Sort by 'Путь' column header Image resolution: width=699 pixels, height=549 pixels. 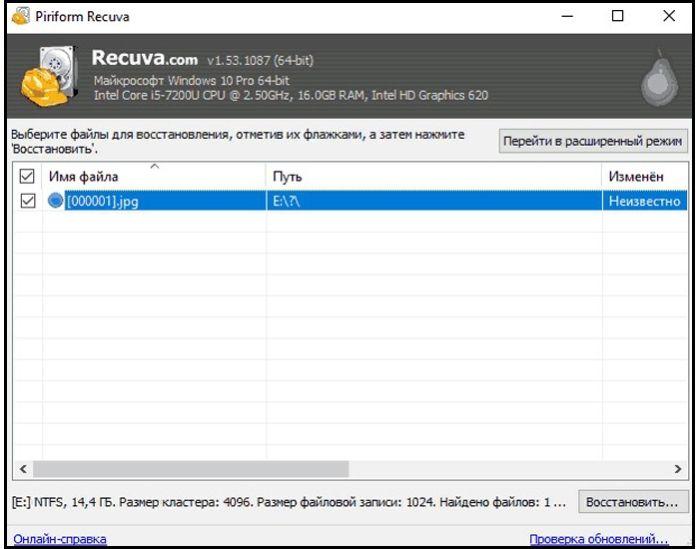[433, 176]
